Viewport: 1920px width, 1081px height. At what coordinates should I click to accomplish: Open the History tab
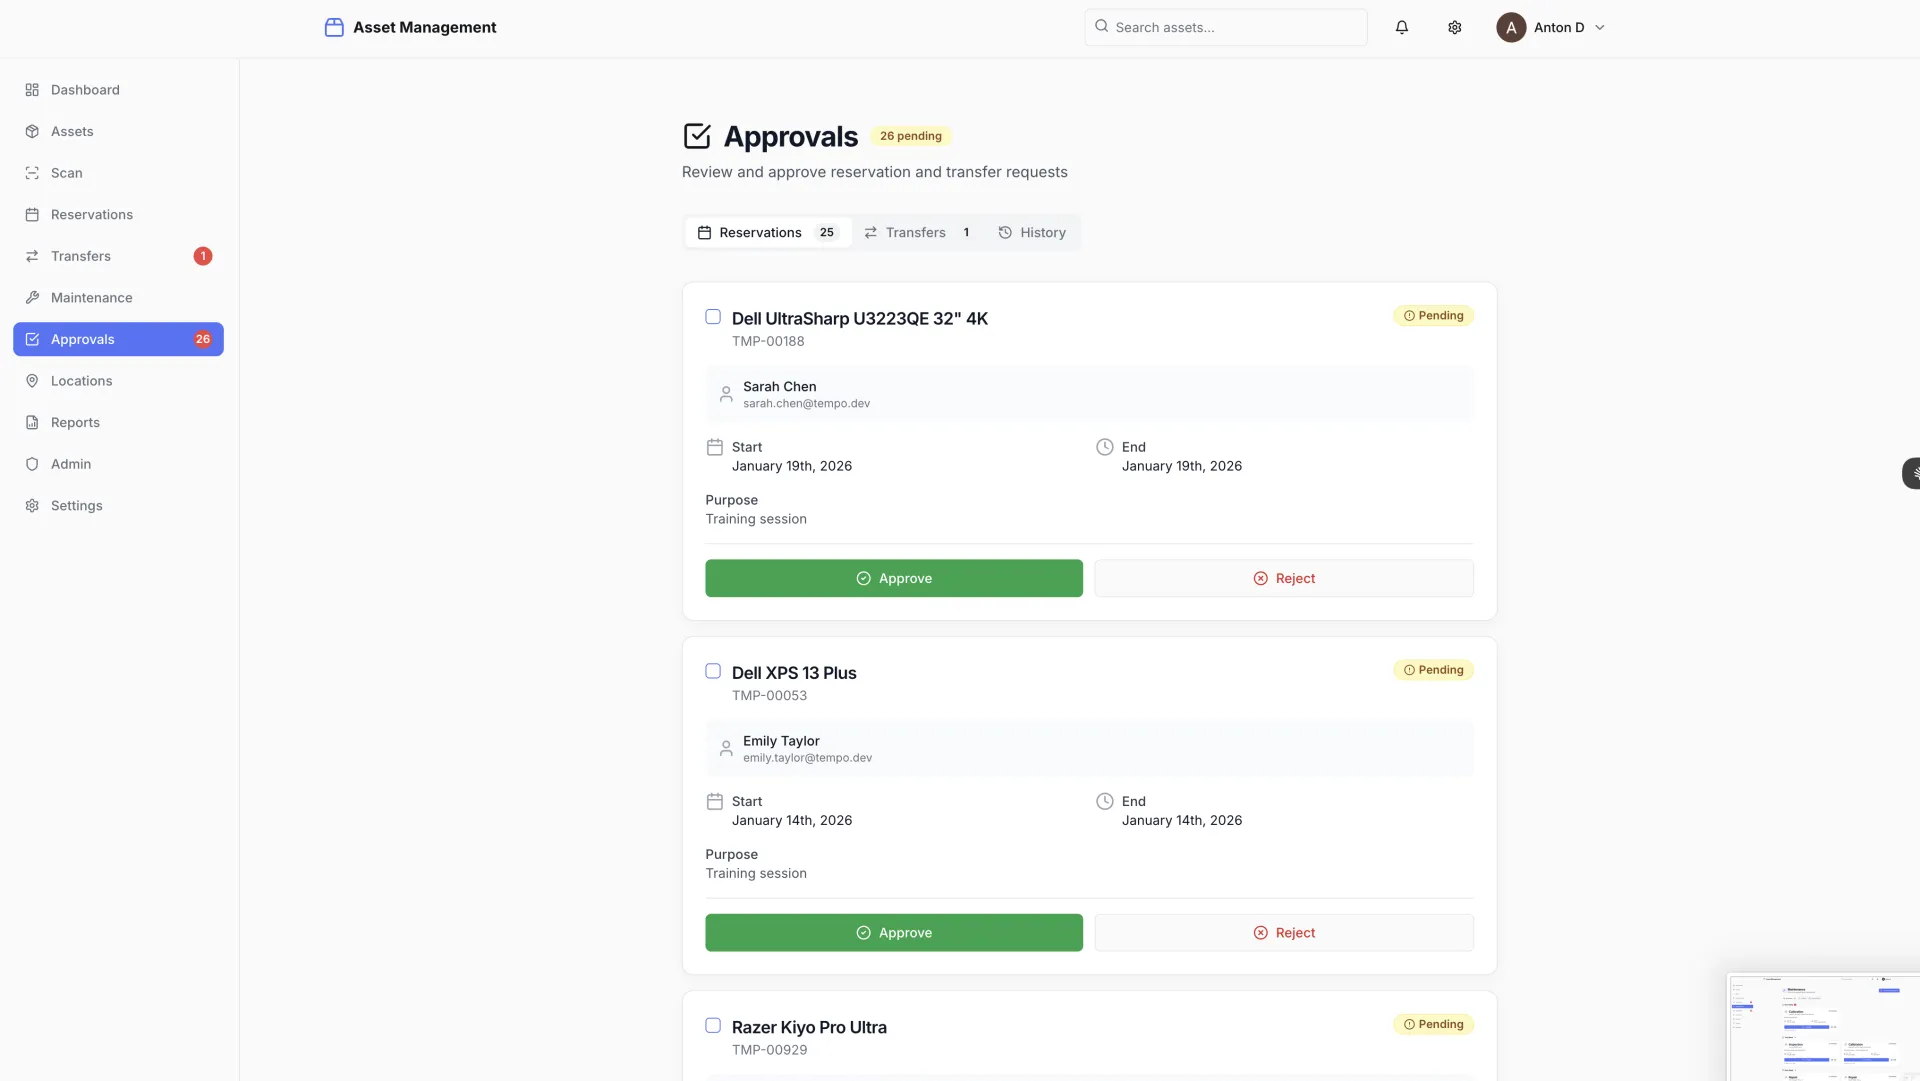pos(1032,233)
